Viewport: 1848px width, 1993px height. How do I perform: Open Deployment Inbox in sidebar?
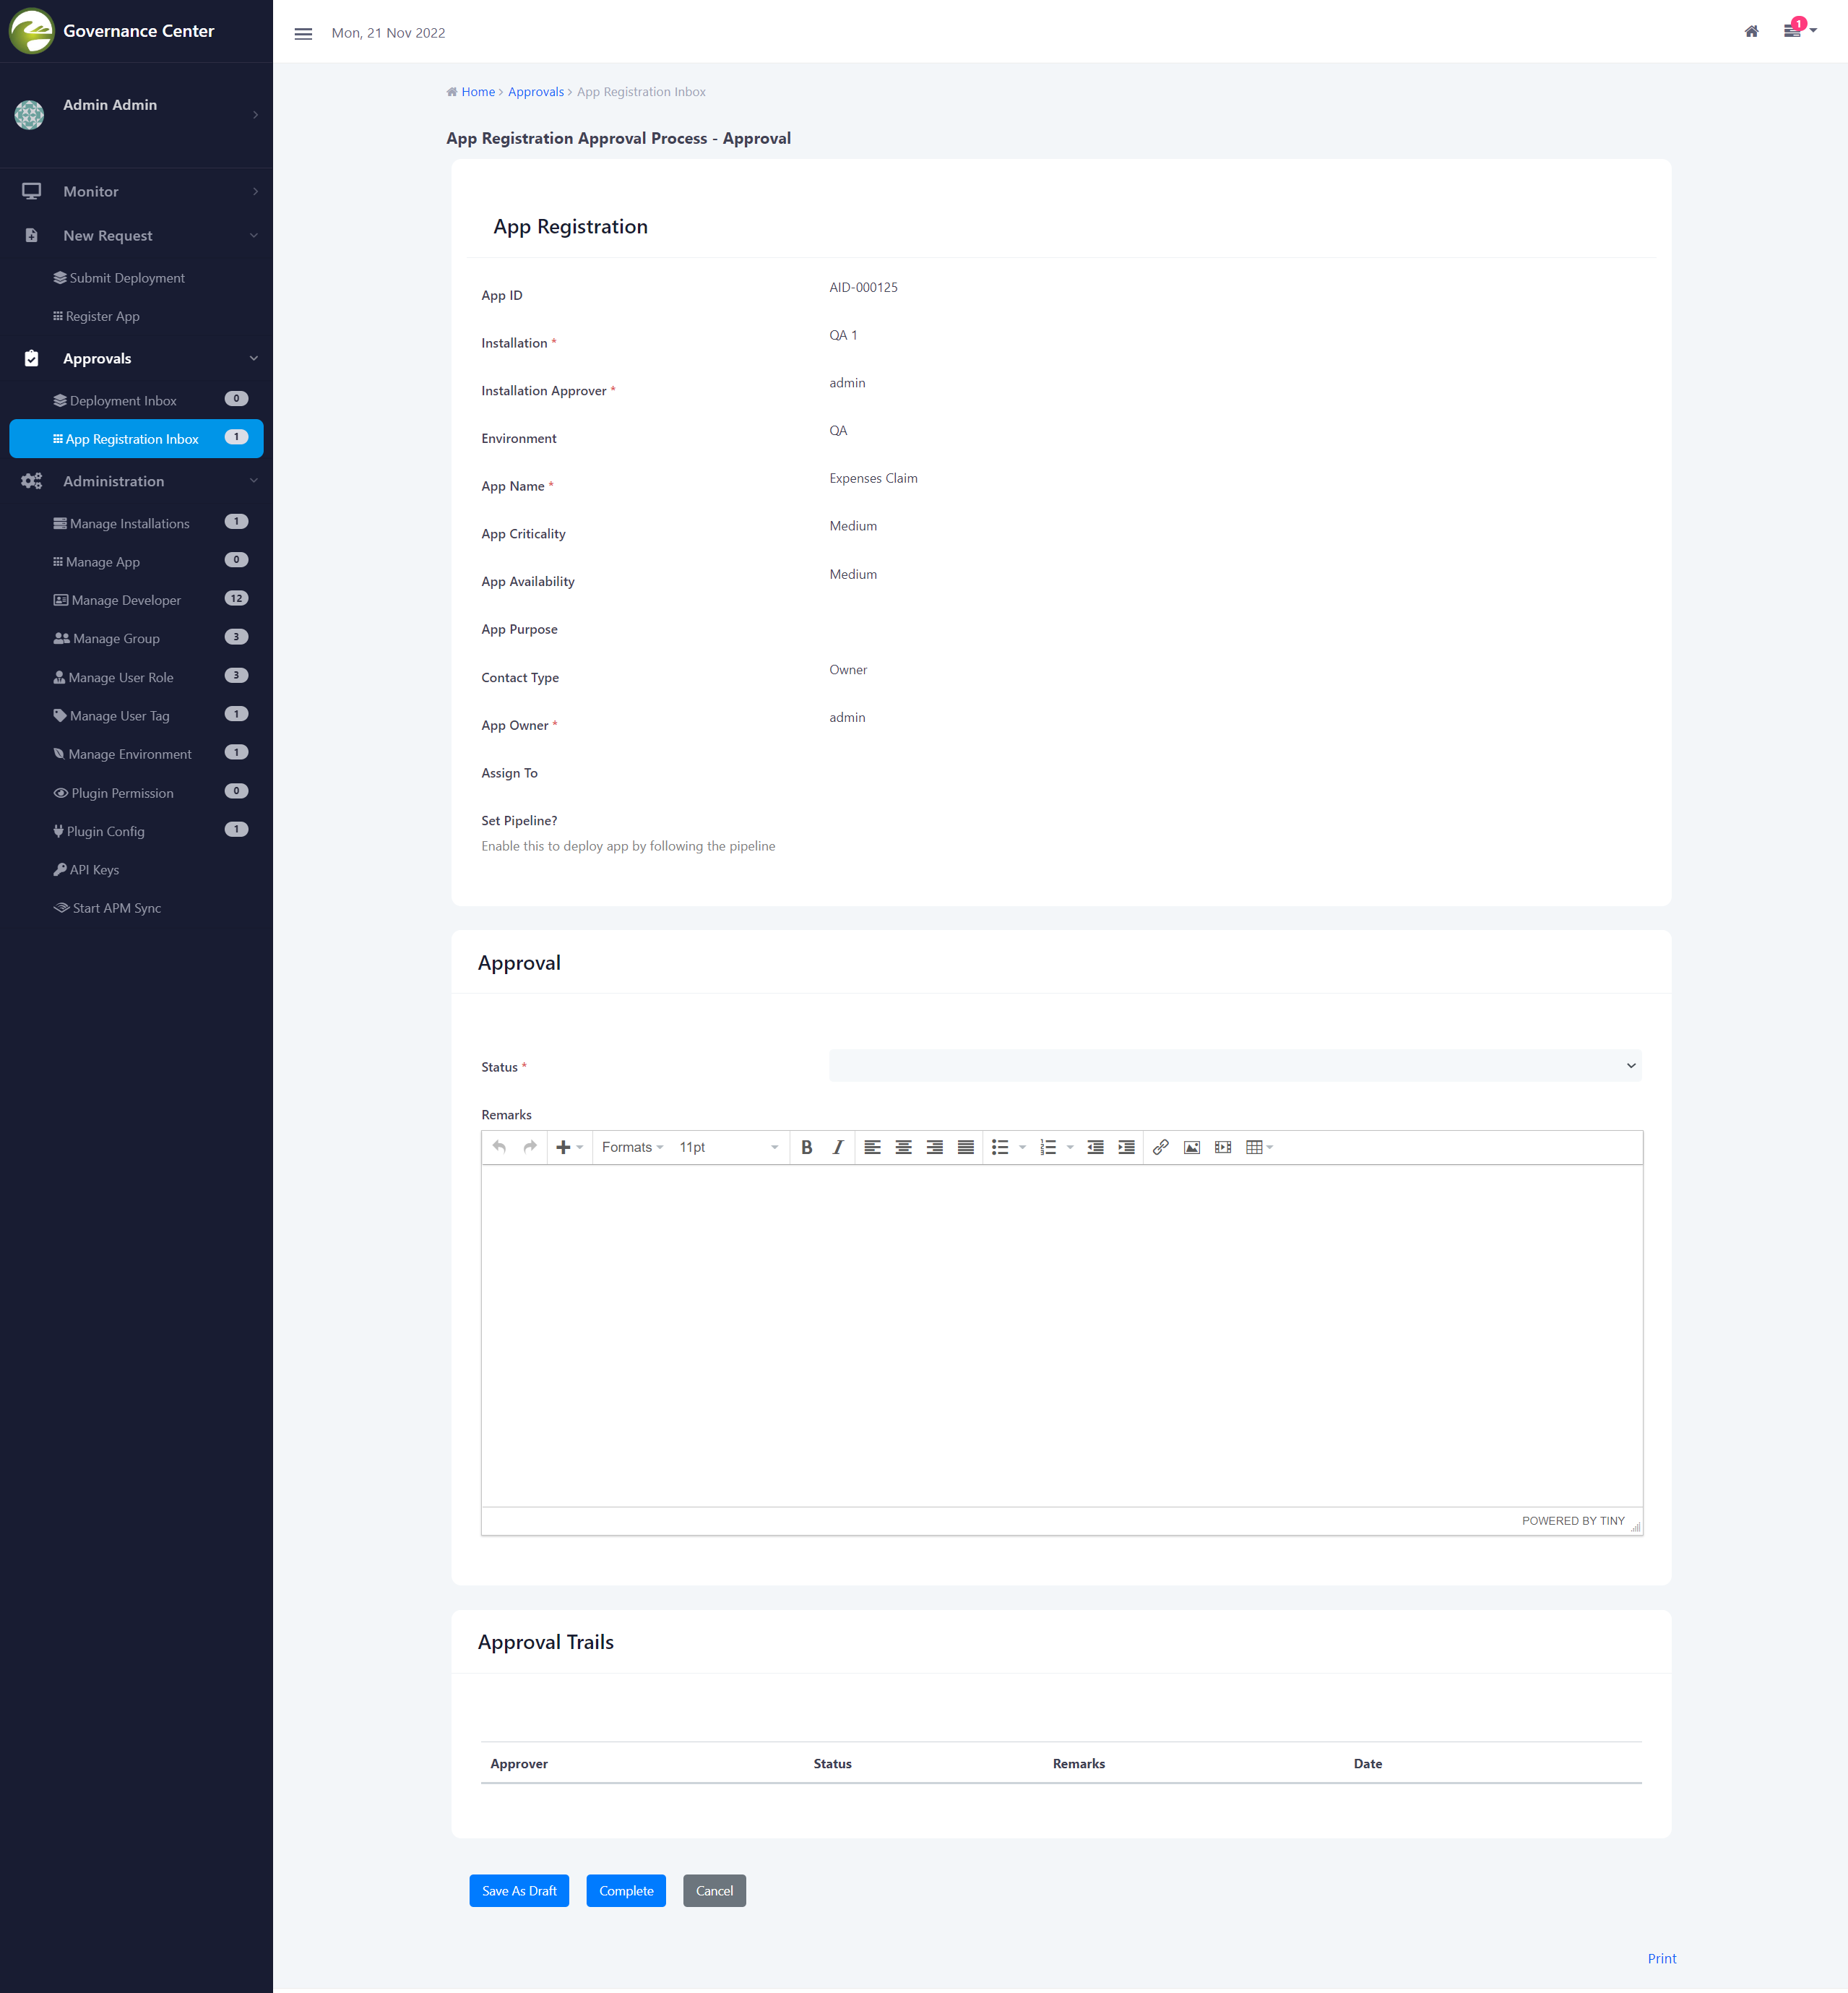click(x=123, y=400)
